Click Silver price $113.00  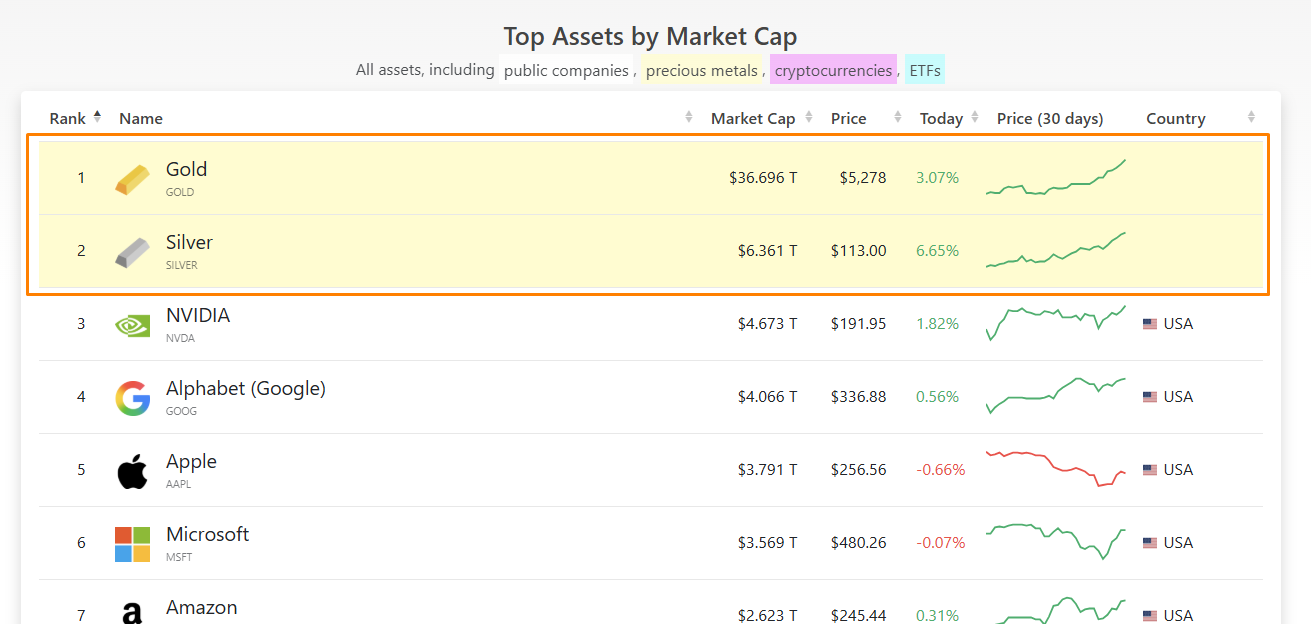[x=858, y=251]
